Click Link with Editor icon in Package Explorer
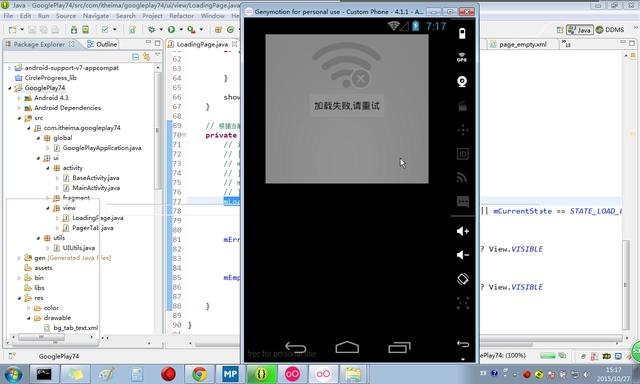Viewport: 640px width, 384px height. pos(146,57)
